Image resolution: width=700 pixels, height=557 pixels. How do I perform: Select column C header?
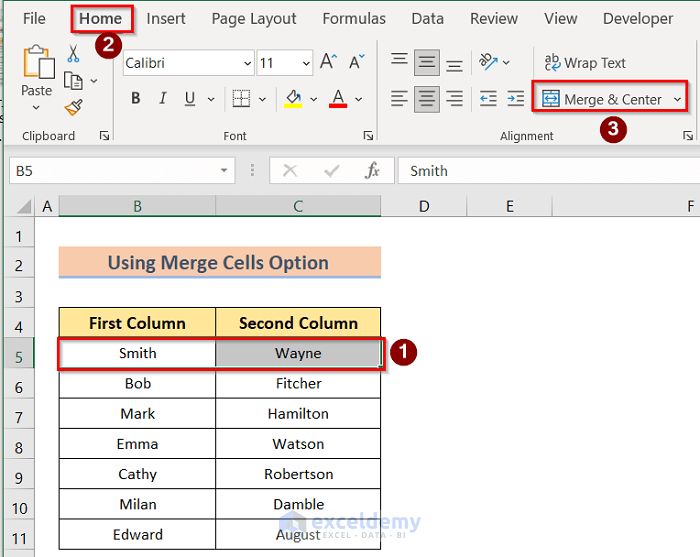point(298,206)
